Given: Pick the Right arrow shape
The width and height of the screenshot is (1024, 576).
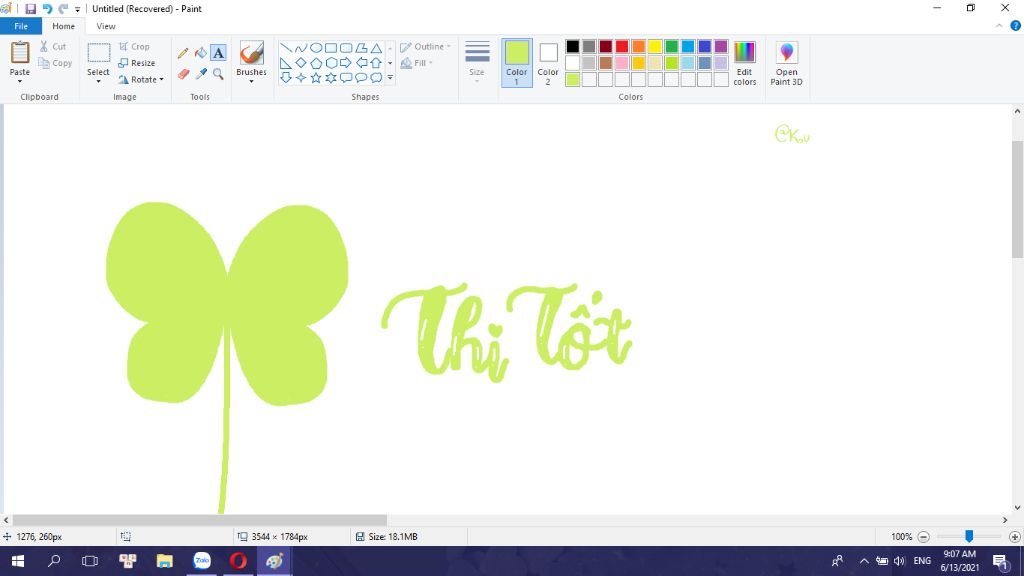Looking at the screenshot, I should [x=345, y=63].
